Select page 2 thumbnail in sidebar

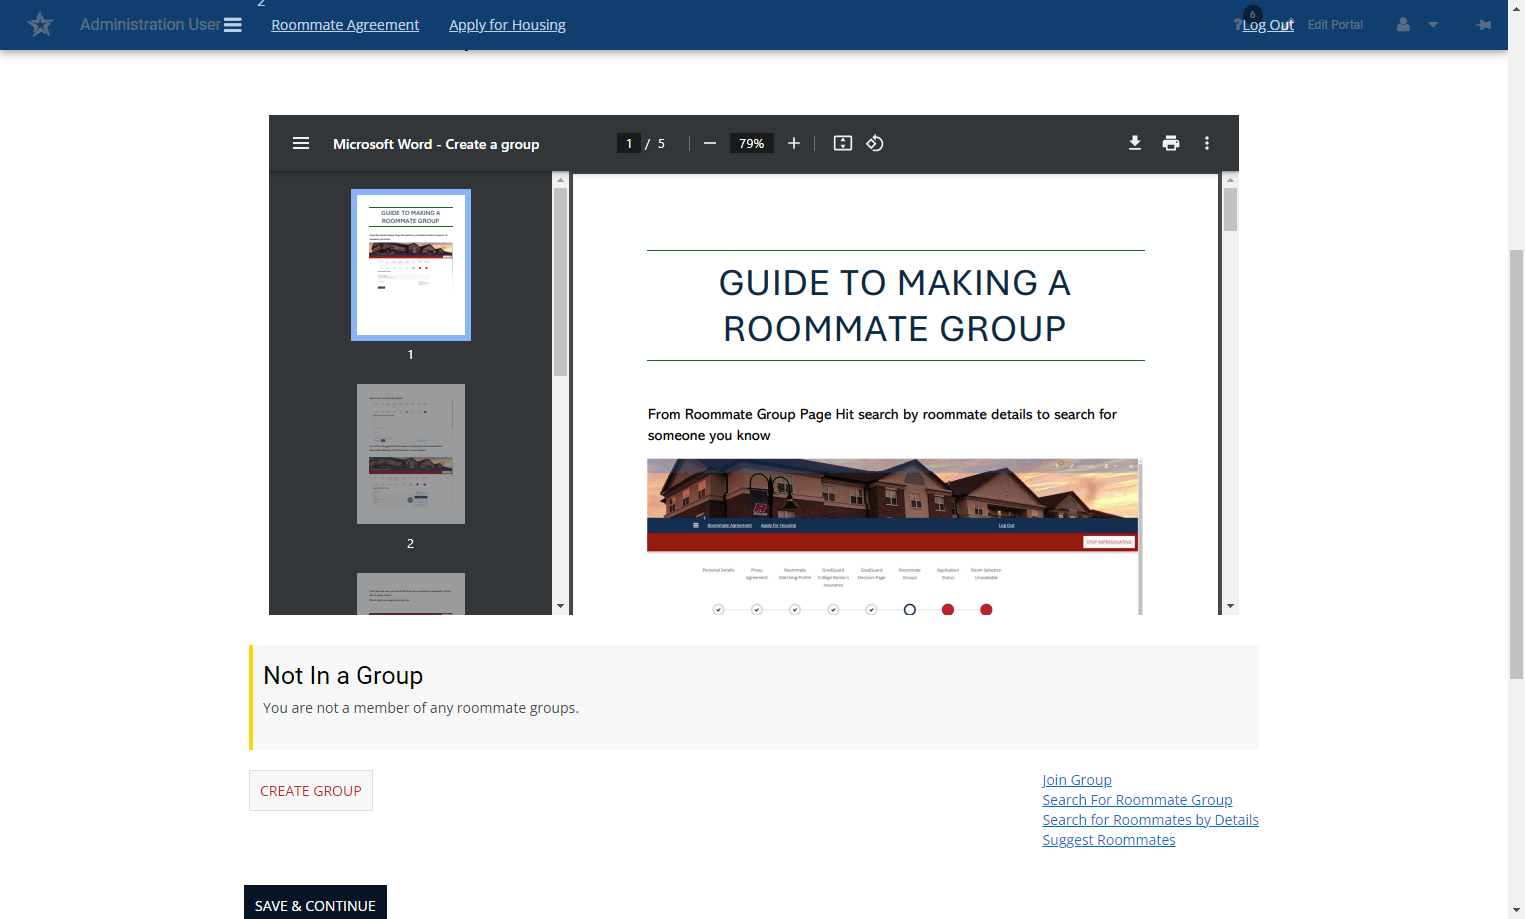(411, 454)
